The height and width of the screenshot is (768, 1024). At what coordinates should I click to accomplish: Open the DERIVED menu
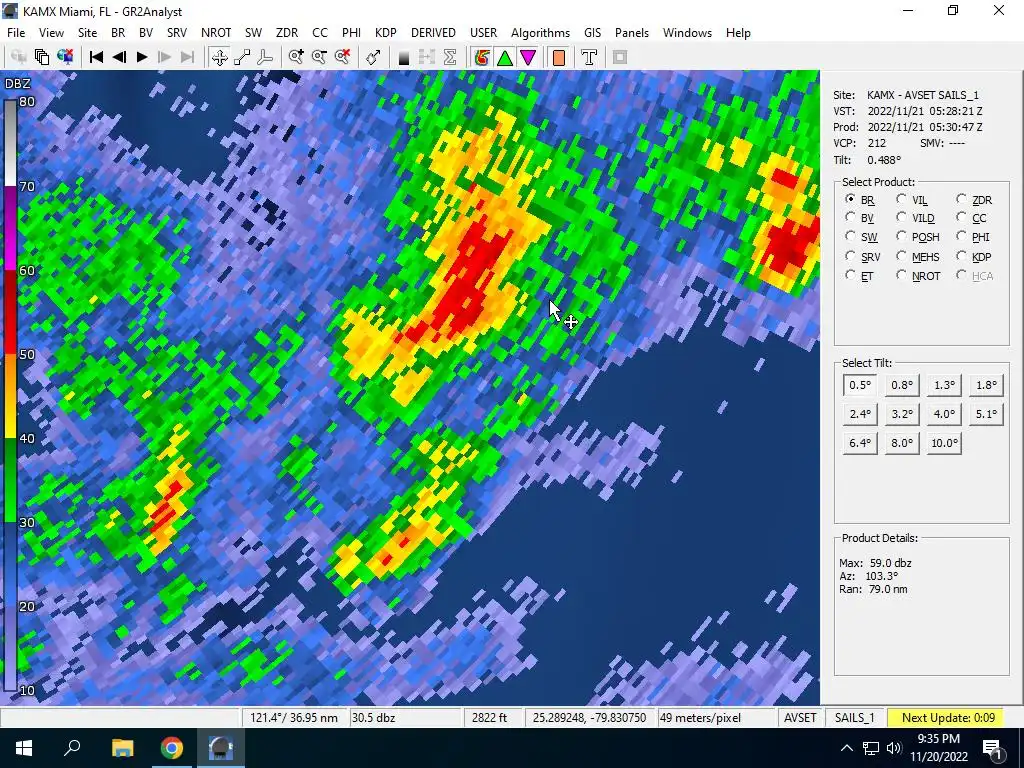(433, 33)
